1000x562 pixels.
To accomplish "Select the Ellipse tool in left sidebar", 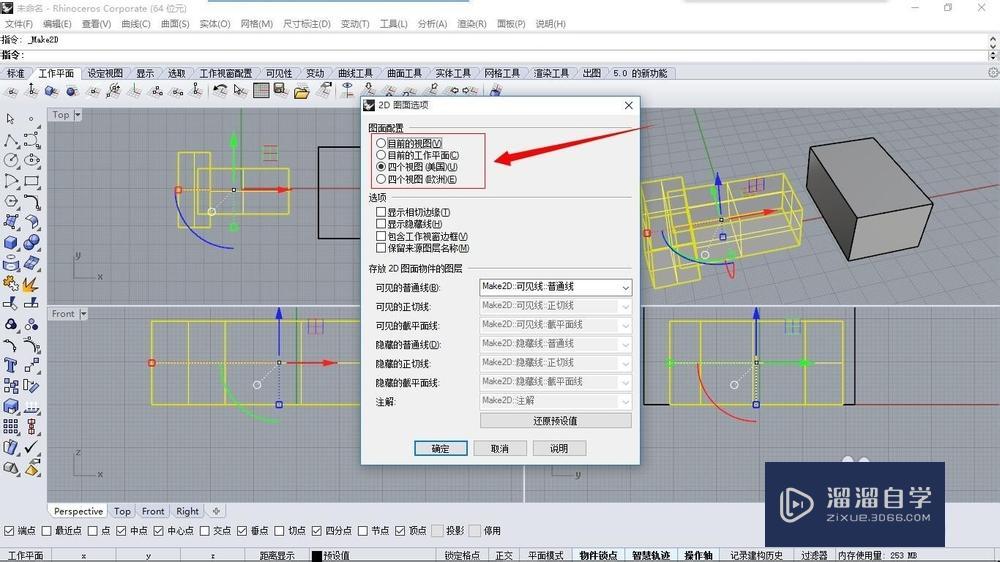I will 31,160.
